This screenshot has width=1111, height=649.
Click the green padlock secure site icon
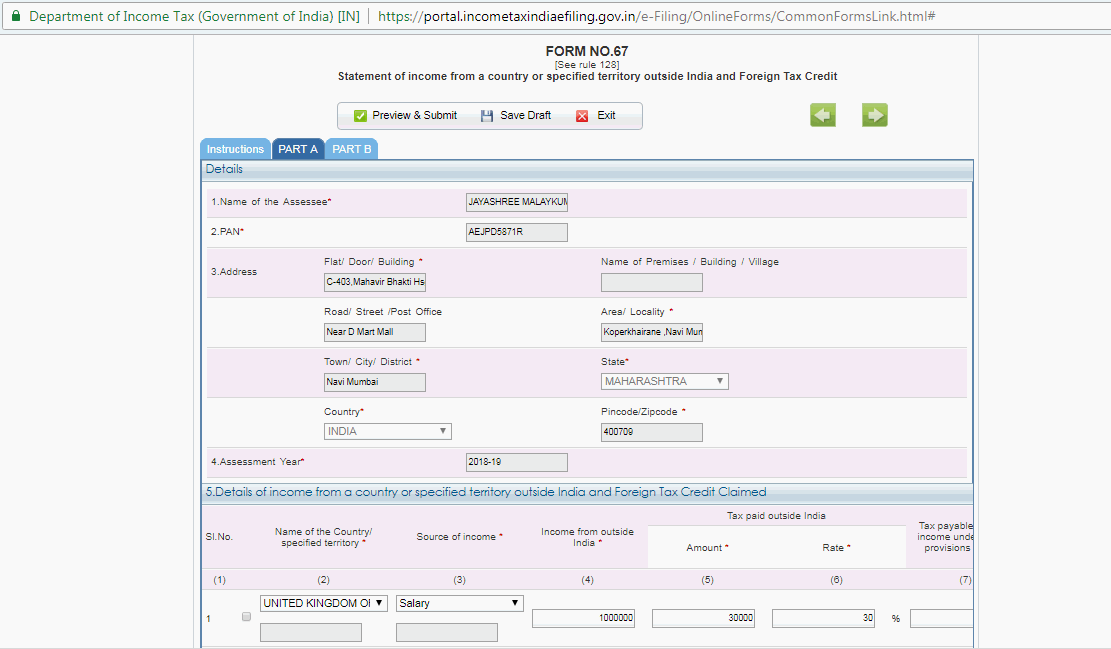click(15, 17)
